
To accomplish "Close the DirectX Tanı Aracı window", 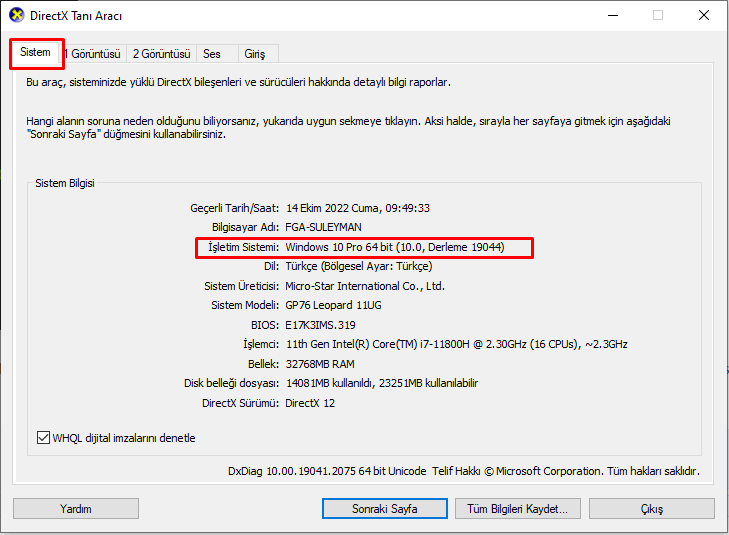I will (703, 15).
